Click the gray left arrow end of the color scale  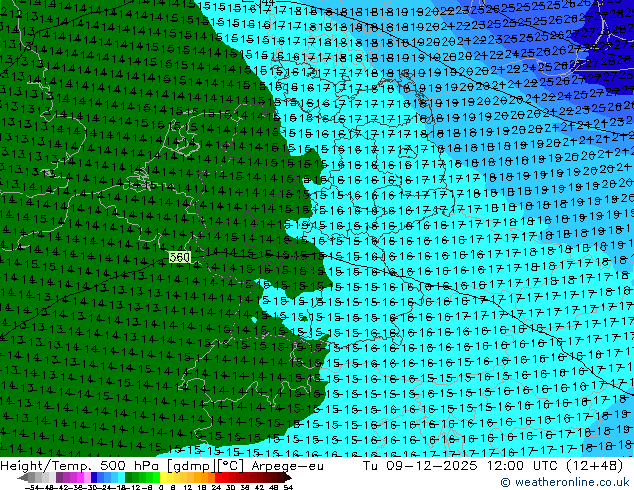(x=23, y=478)
